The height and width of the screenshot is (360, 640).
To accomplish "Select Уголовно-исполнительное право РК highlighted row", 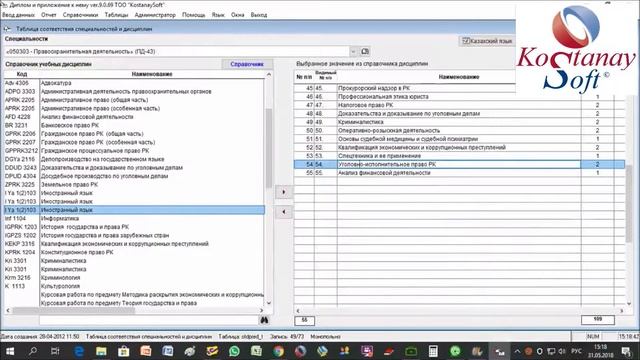I will click(x=459, y=164).
